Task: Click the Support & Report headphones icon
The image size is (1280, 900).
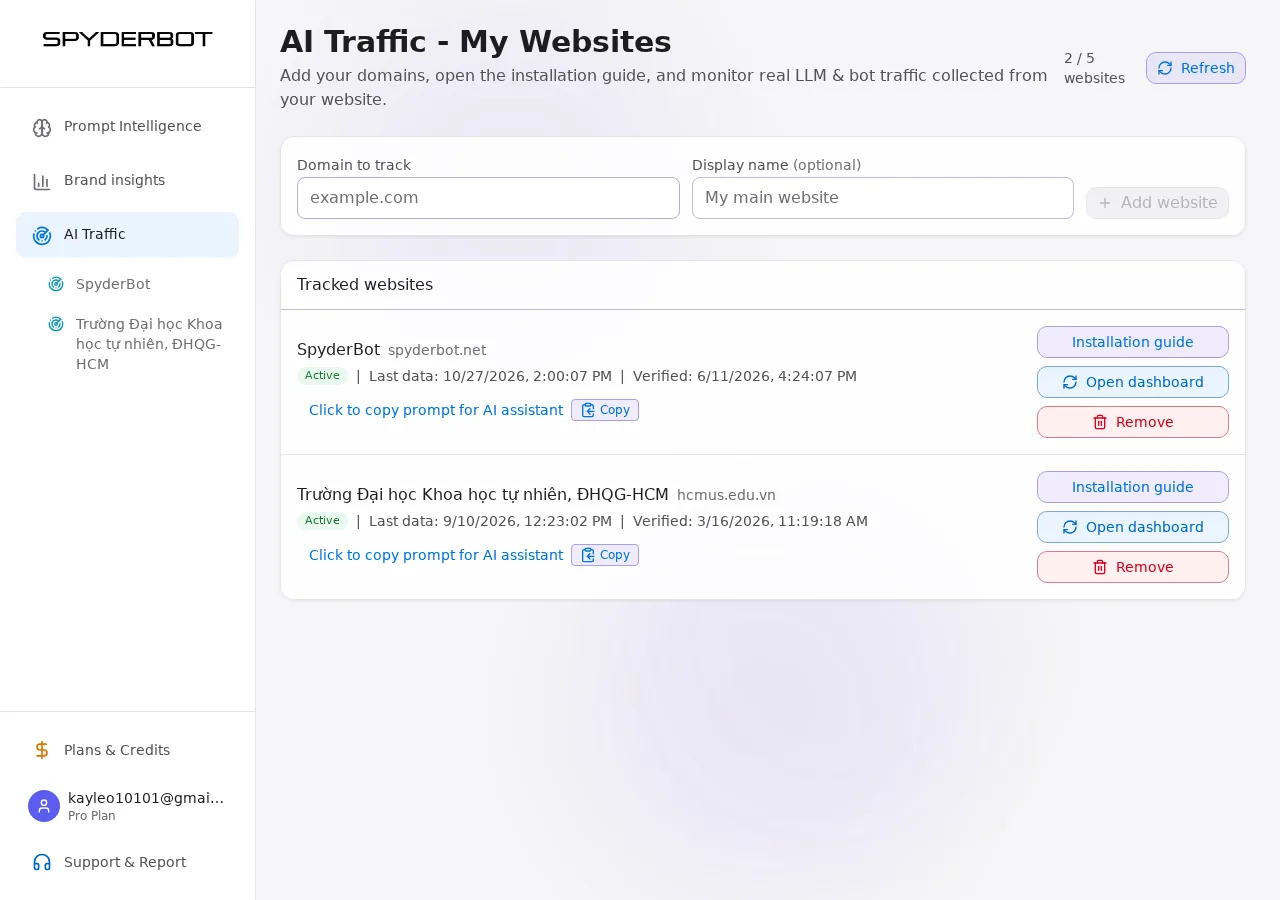Action: pos(42,862)
